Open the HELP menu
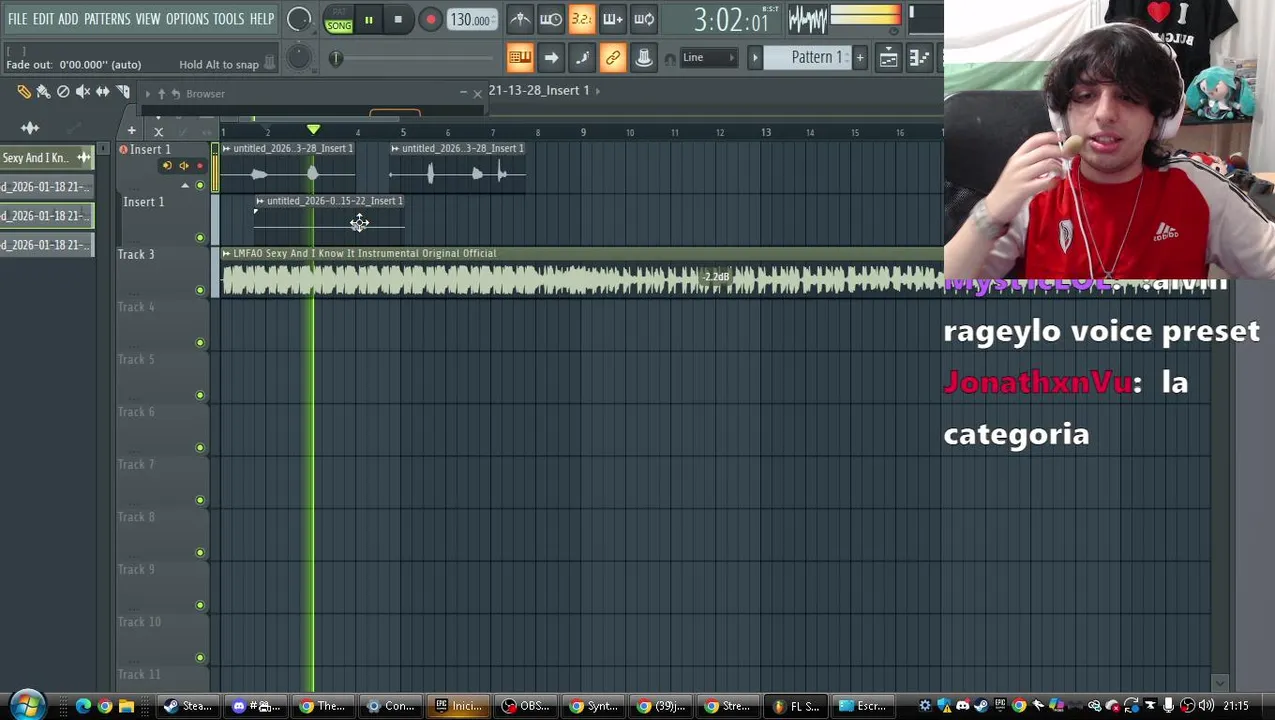This screenshot has height=720, width=1275. pos(262,19)
